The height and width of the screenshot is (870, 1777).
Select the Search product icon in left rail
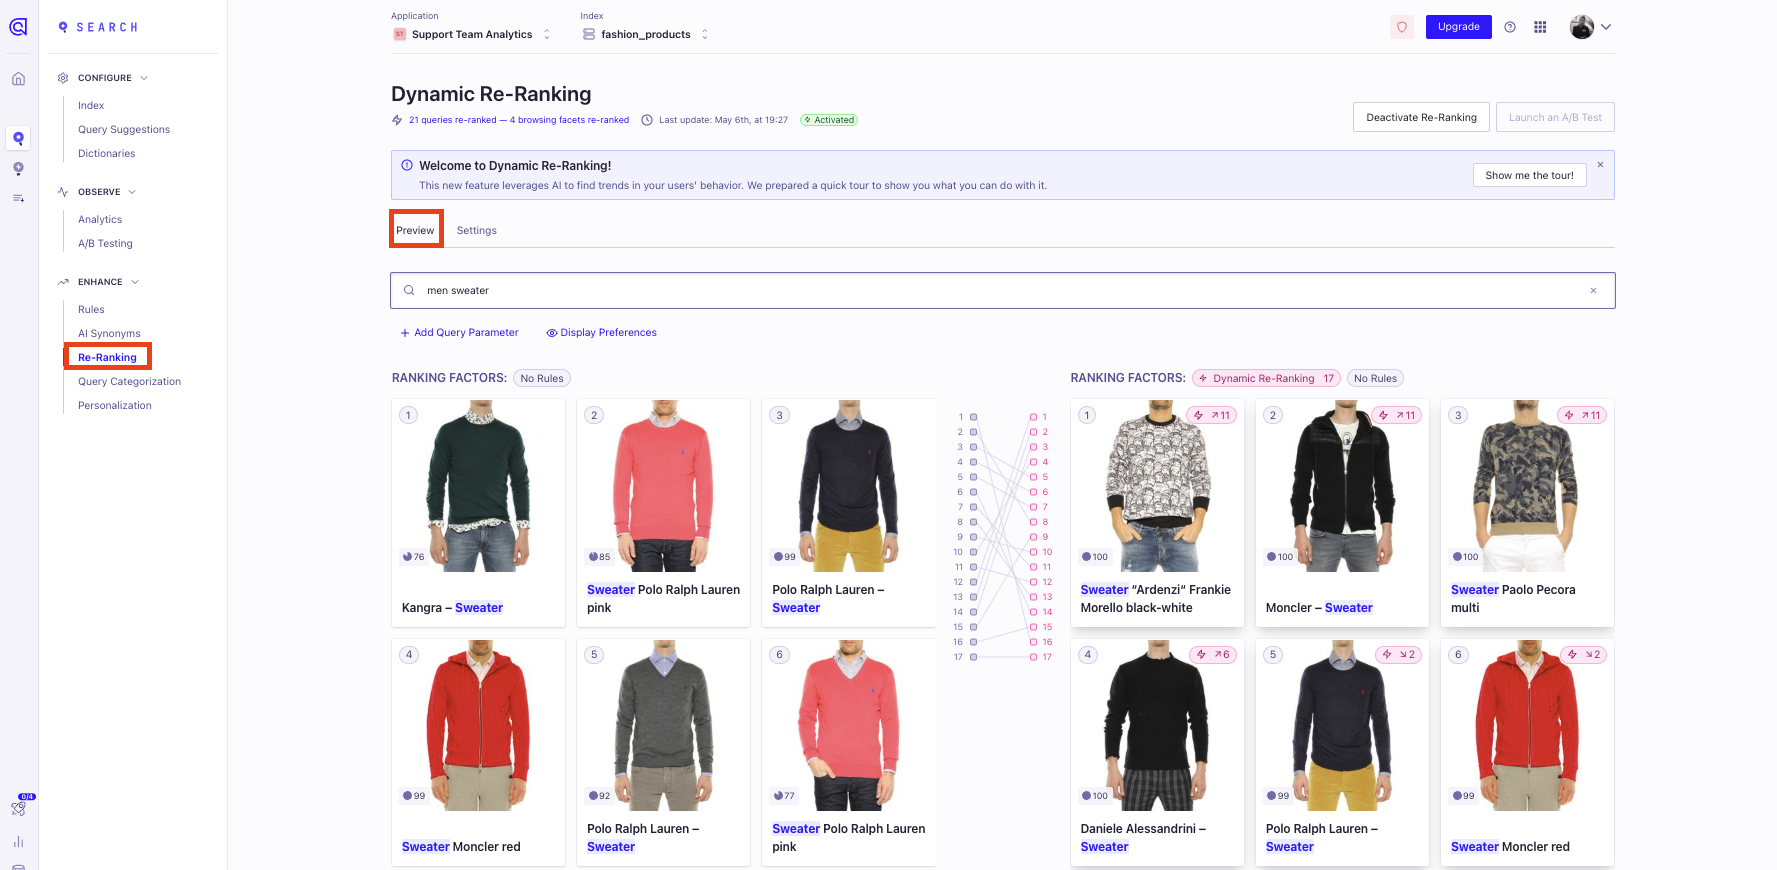point(18,138)
